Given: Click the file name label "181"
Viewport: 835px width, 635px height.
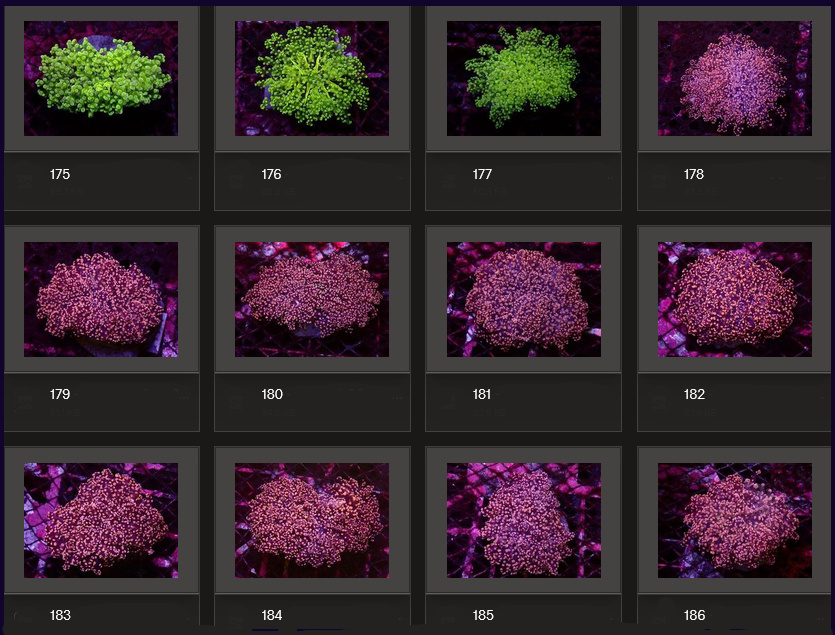Looking at the screenshot, I should [x=481, y=394].
